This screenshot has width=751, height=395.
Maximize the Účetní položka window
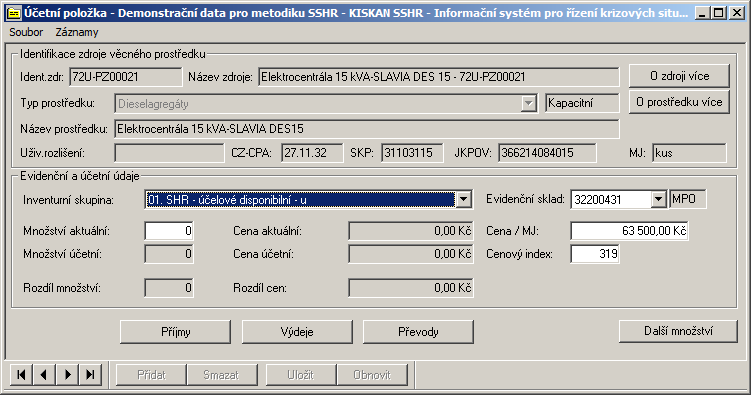719,13
